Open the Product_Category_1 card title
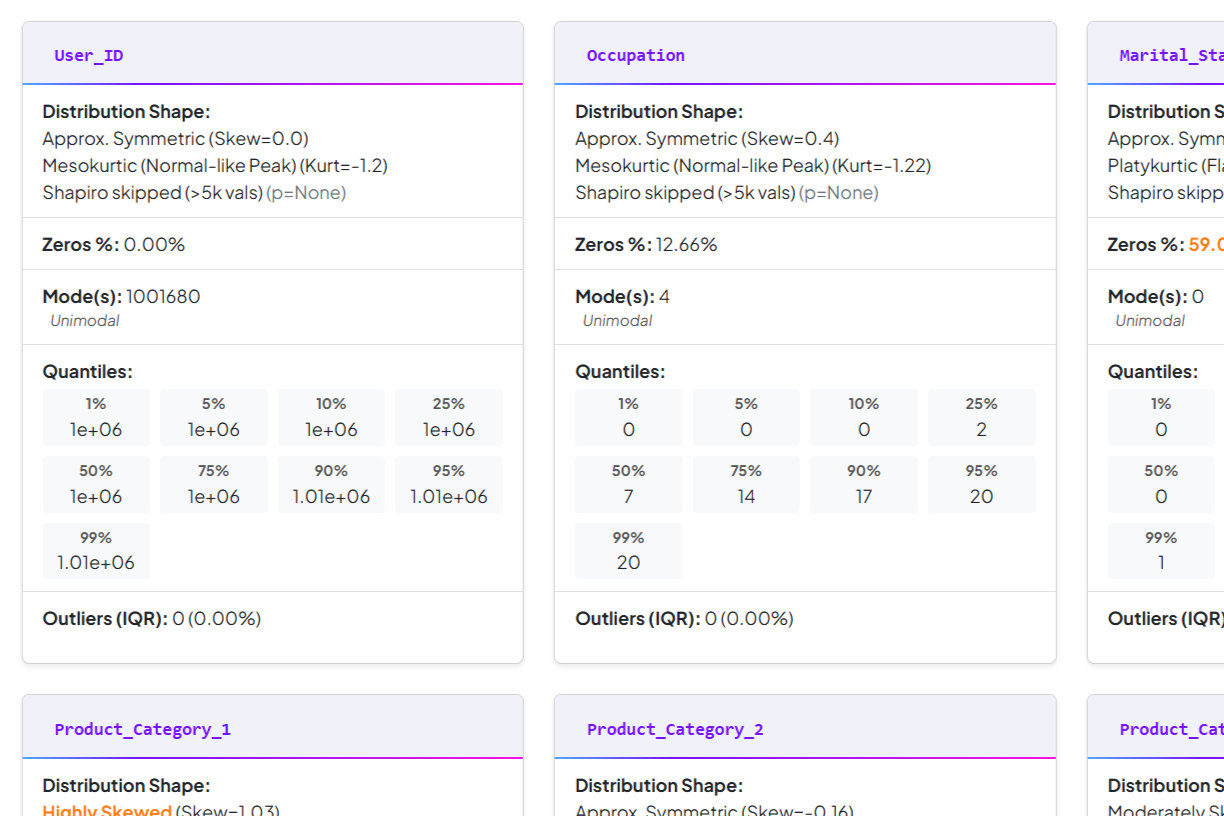The width and height of the screenshot is (1224, 816). pyautogui.click(x=143, y=729)
